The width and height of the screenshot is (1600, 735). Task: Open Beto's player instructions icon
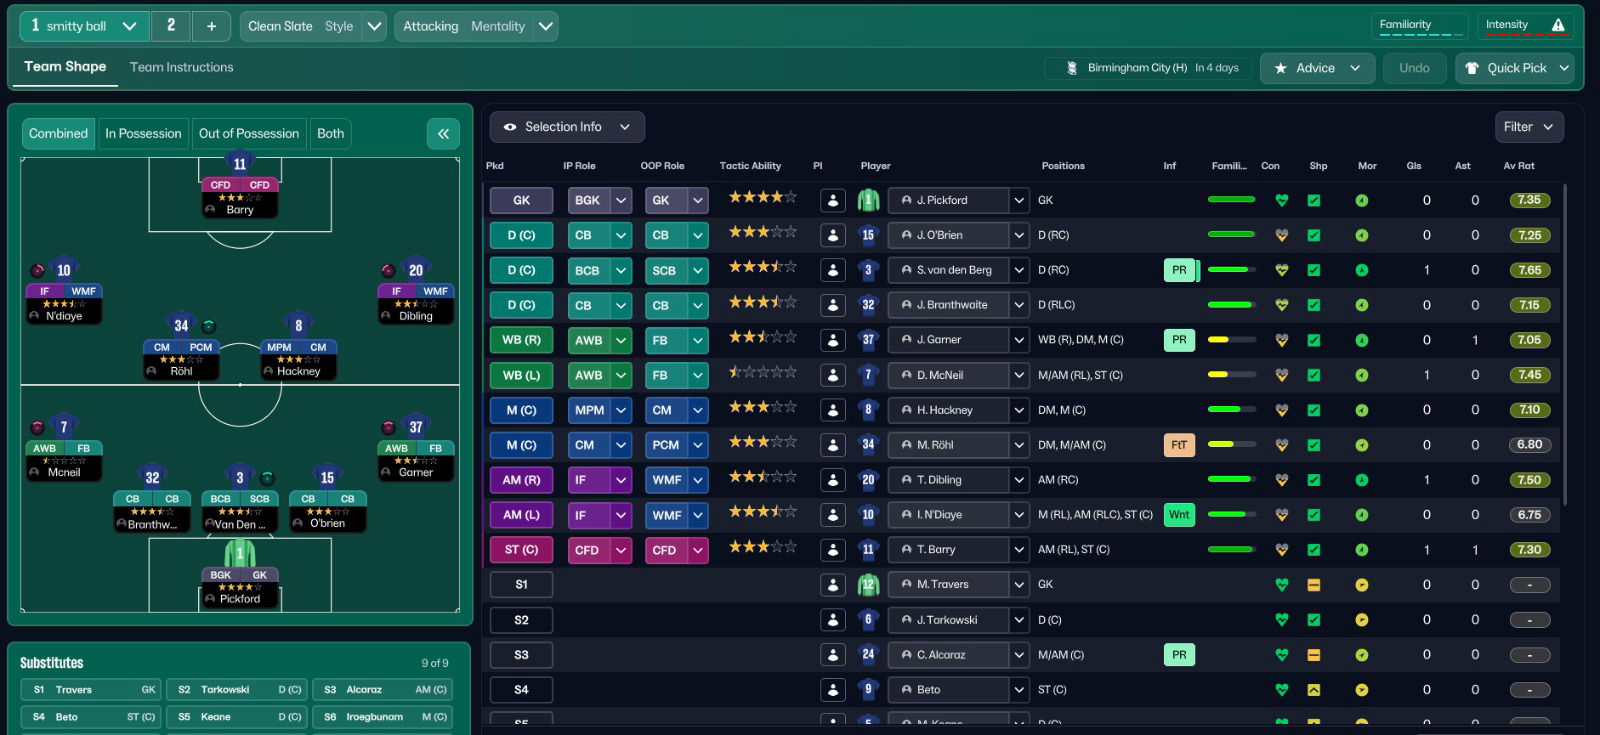(832, 690)
